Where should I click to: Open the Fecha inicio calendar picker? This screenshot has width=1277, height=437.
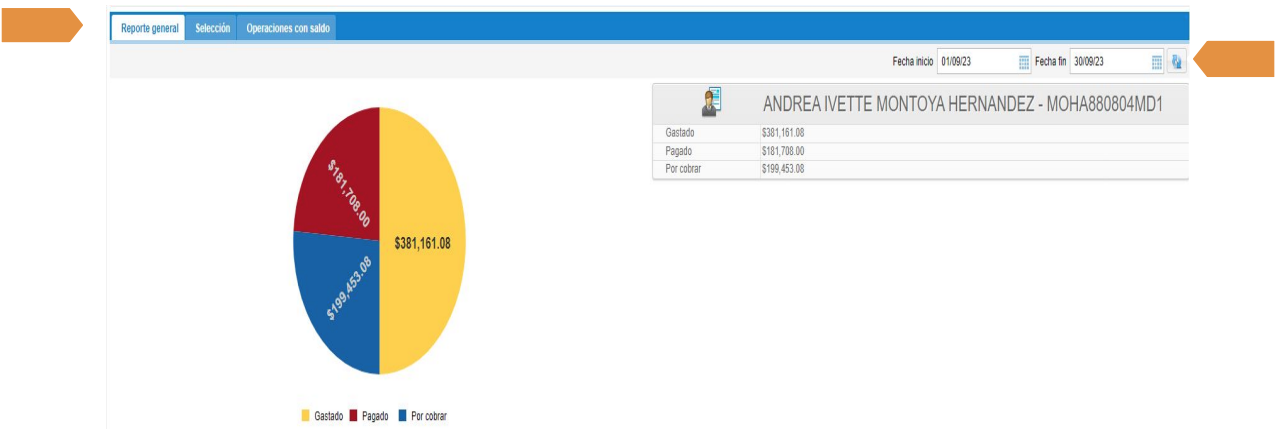tap(1024, 62)
